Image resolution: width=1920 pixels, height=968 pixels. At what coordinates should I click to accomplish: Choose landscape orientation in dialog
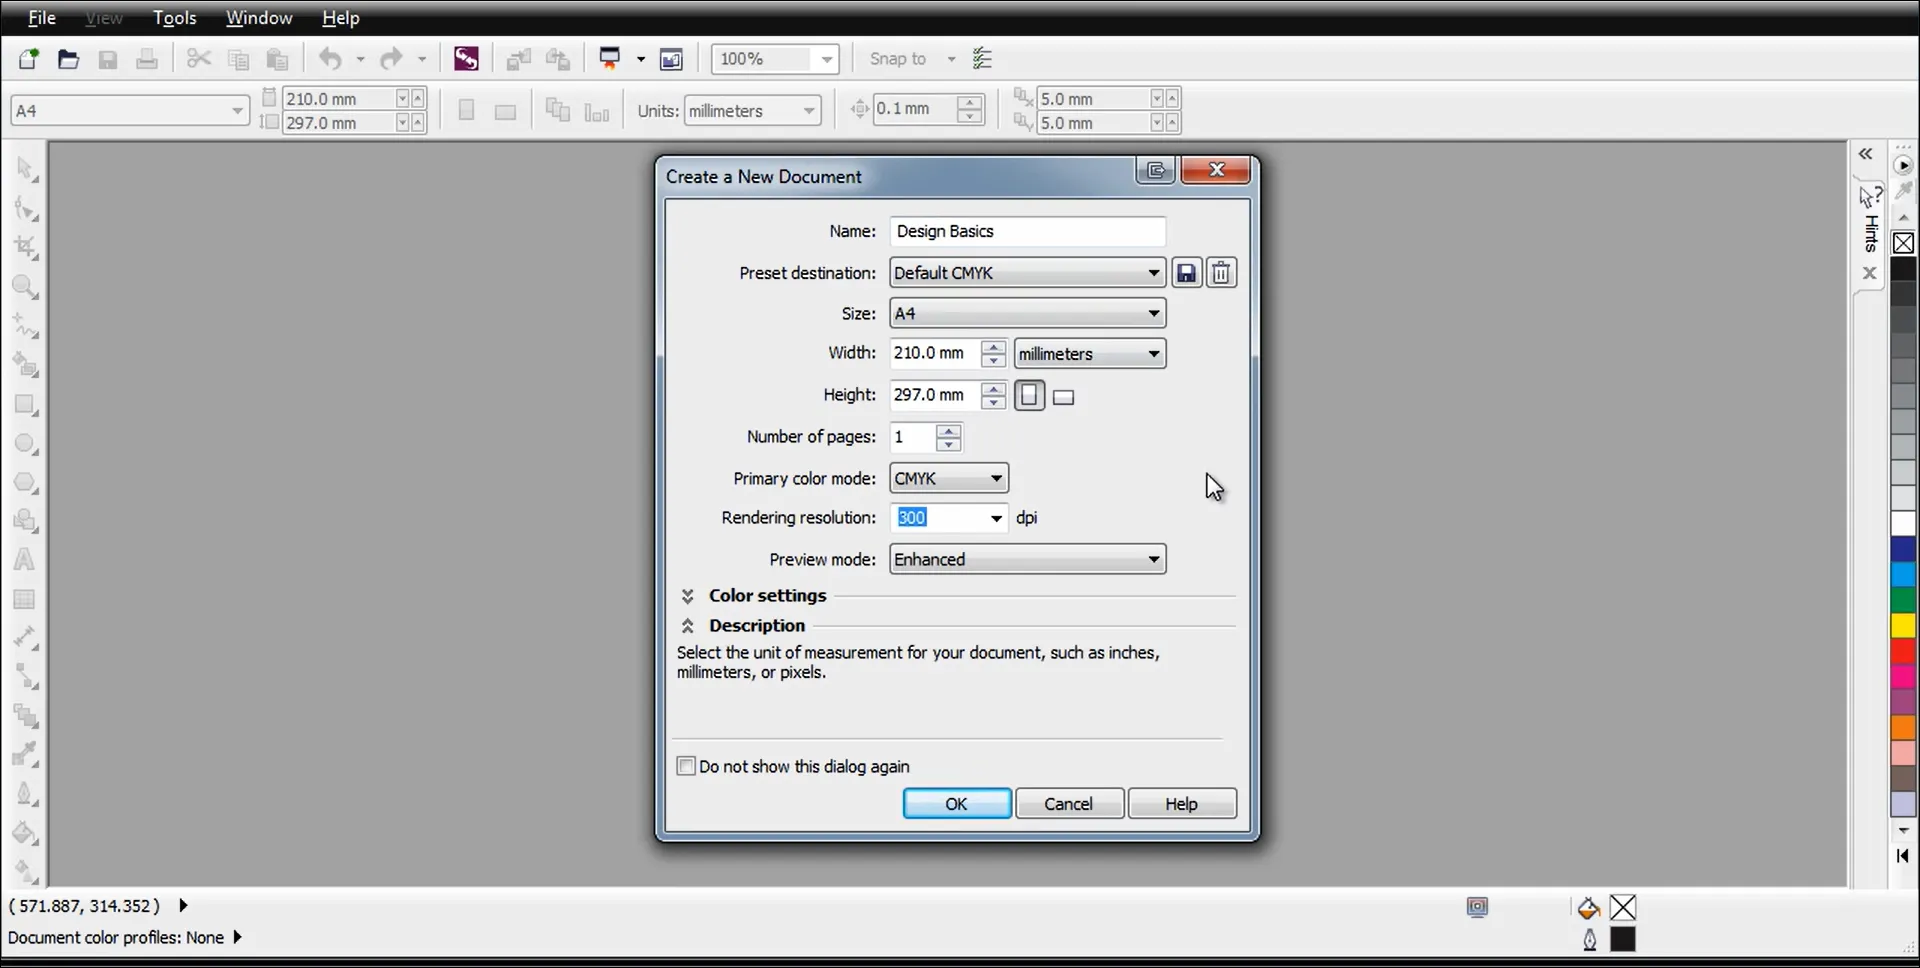pyautogui.click(x=1064, y=398)
